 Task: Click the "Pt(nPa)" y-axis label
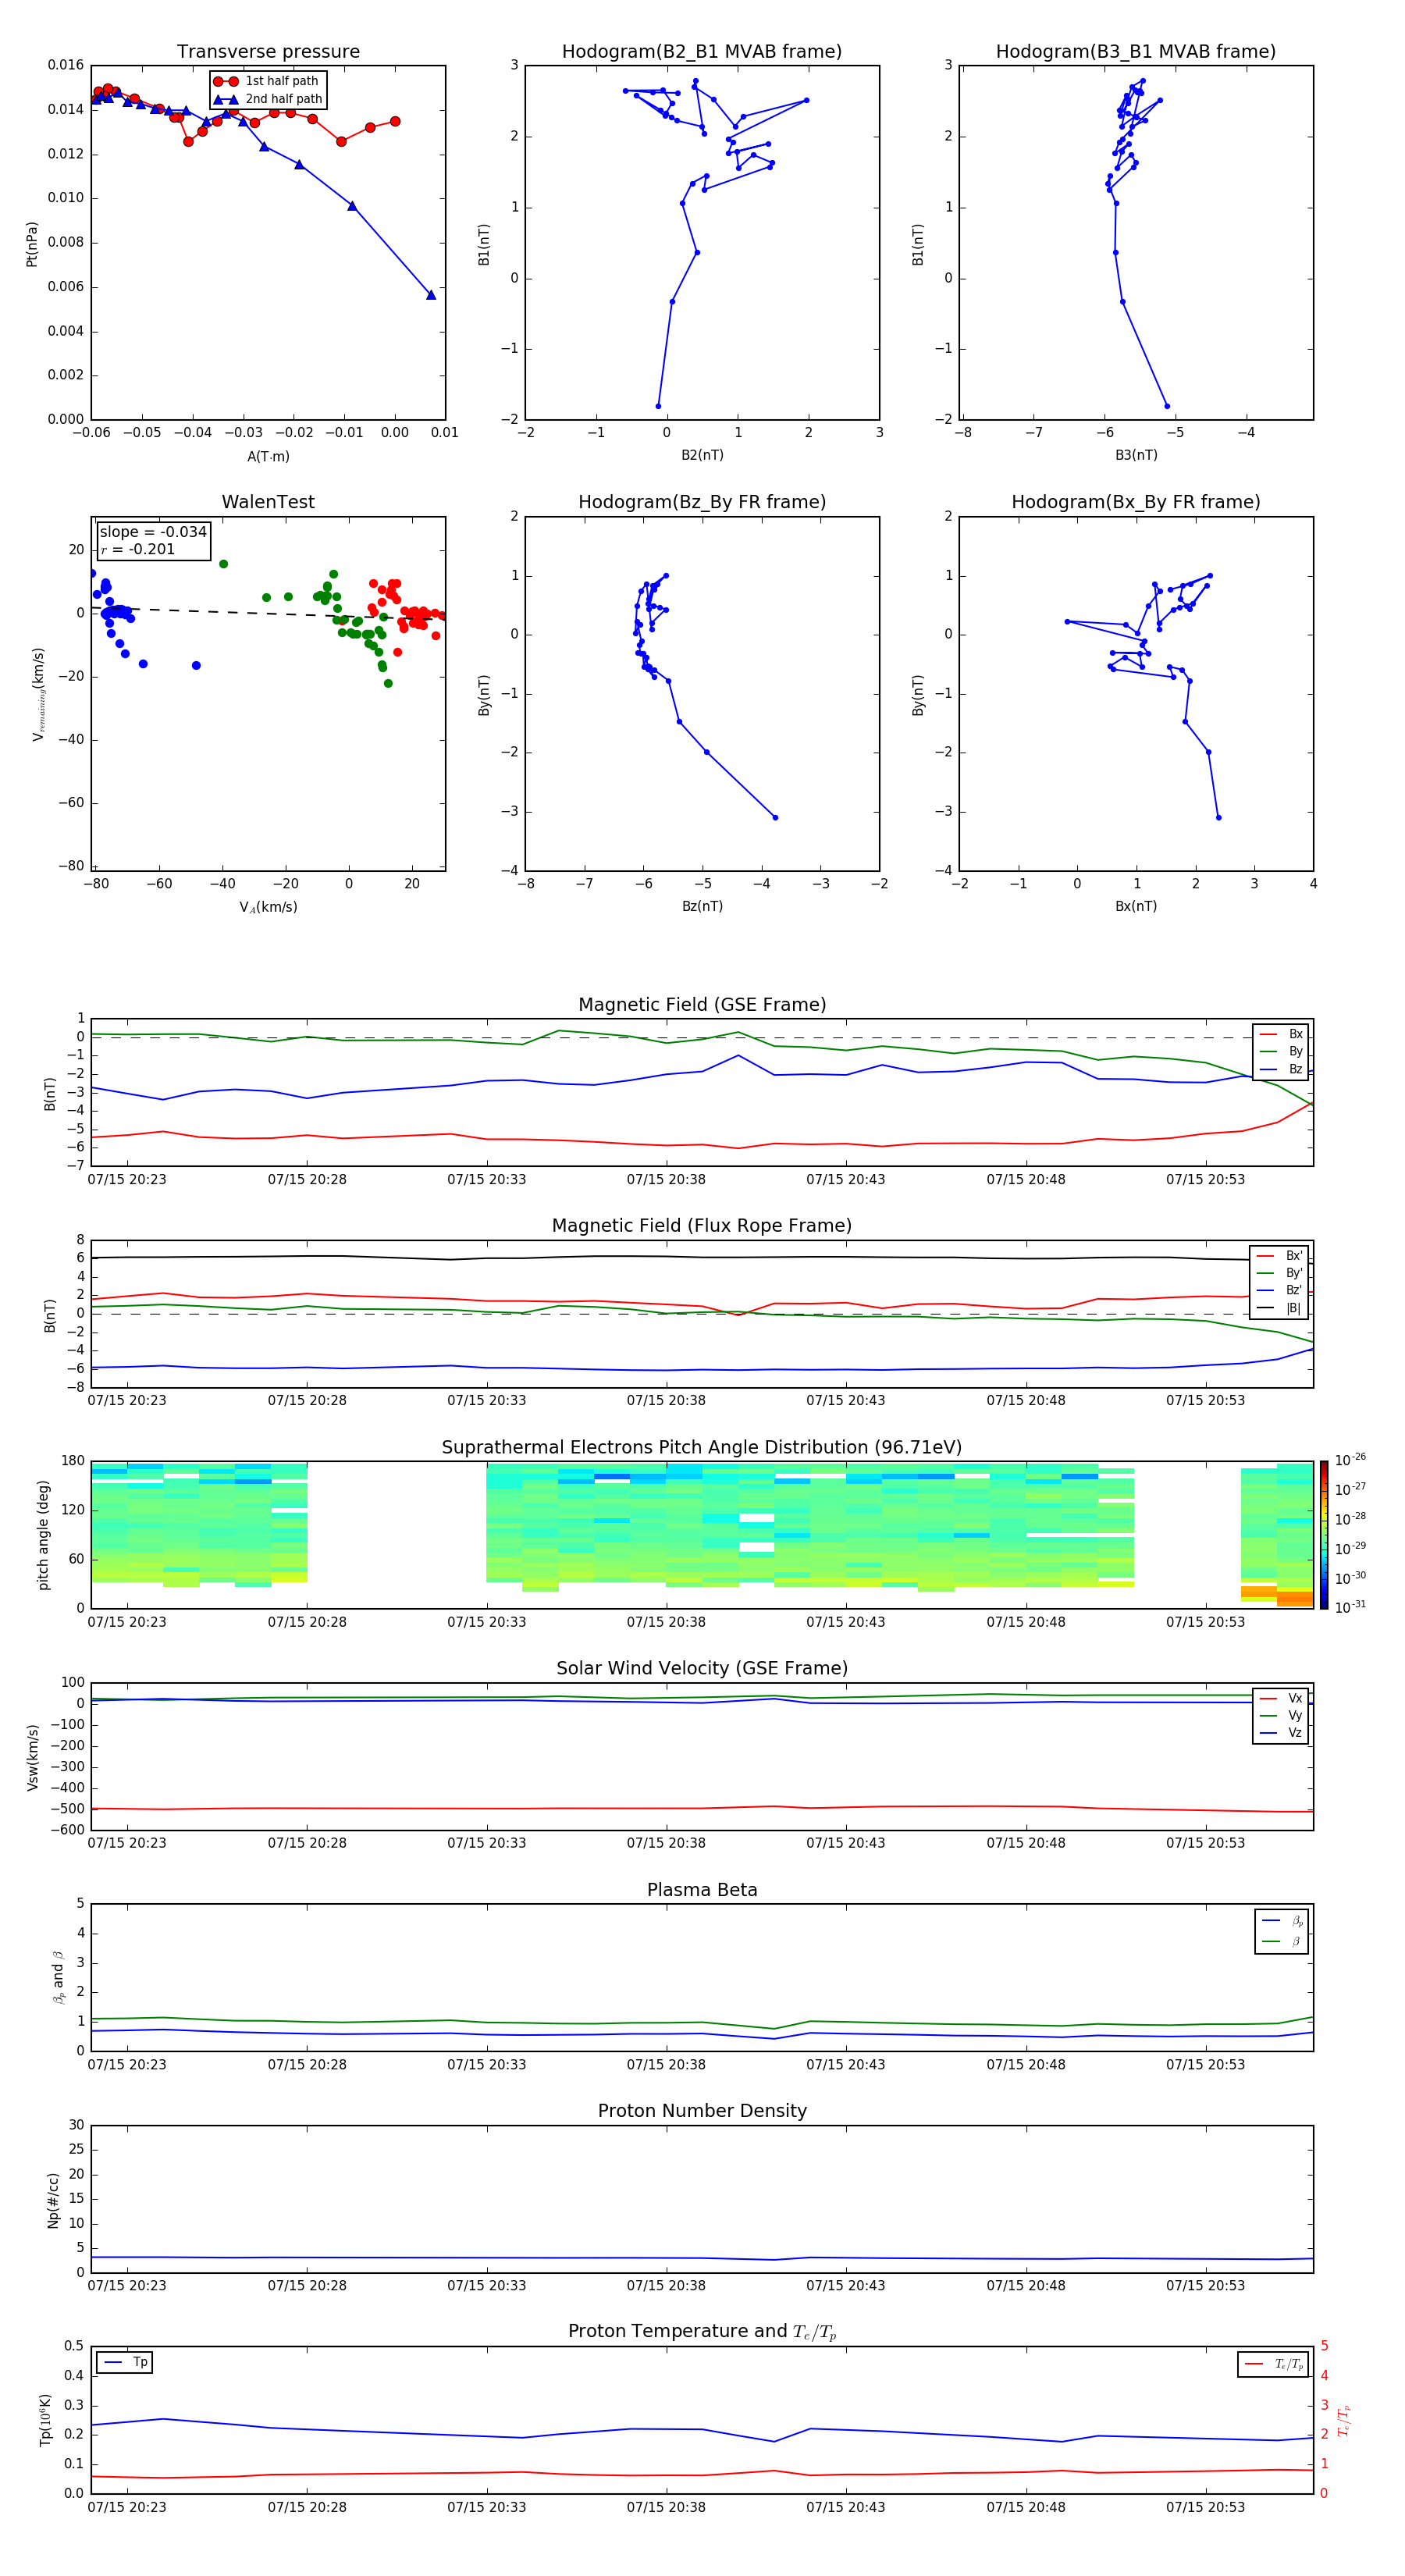[x=31, y=244]
